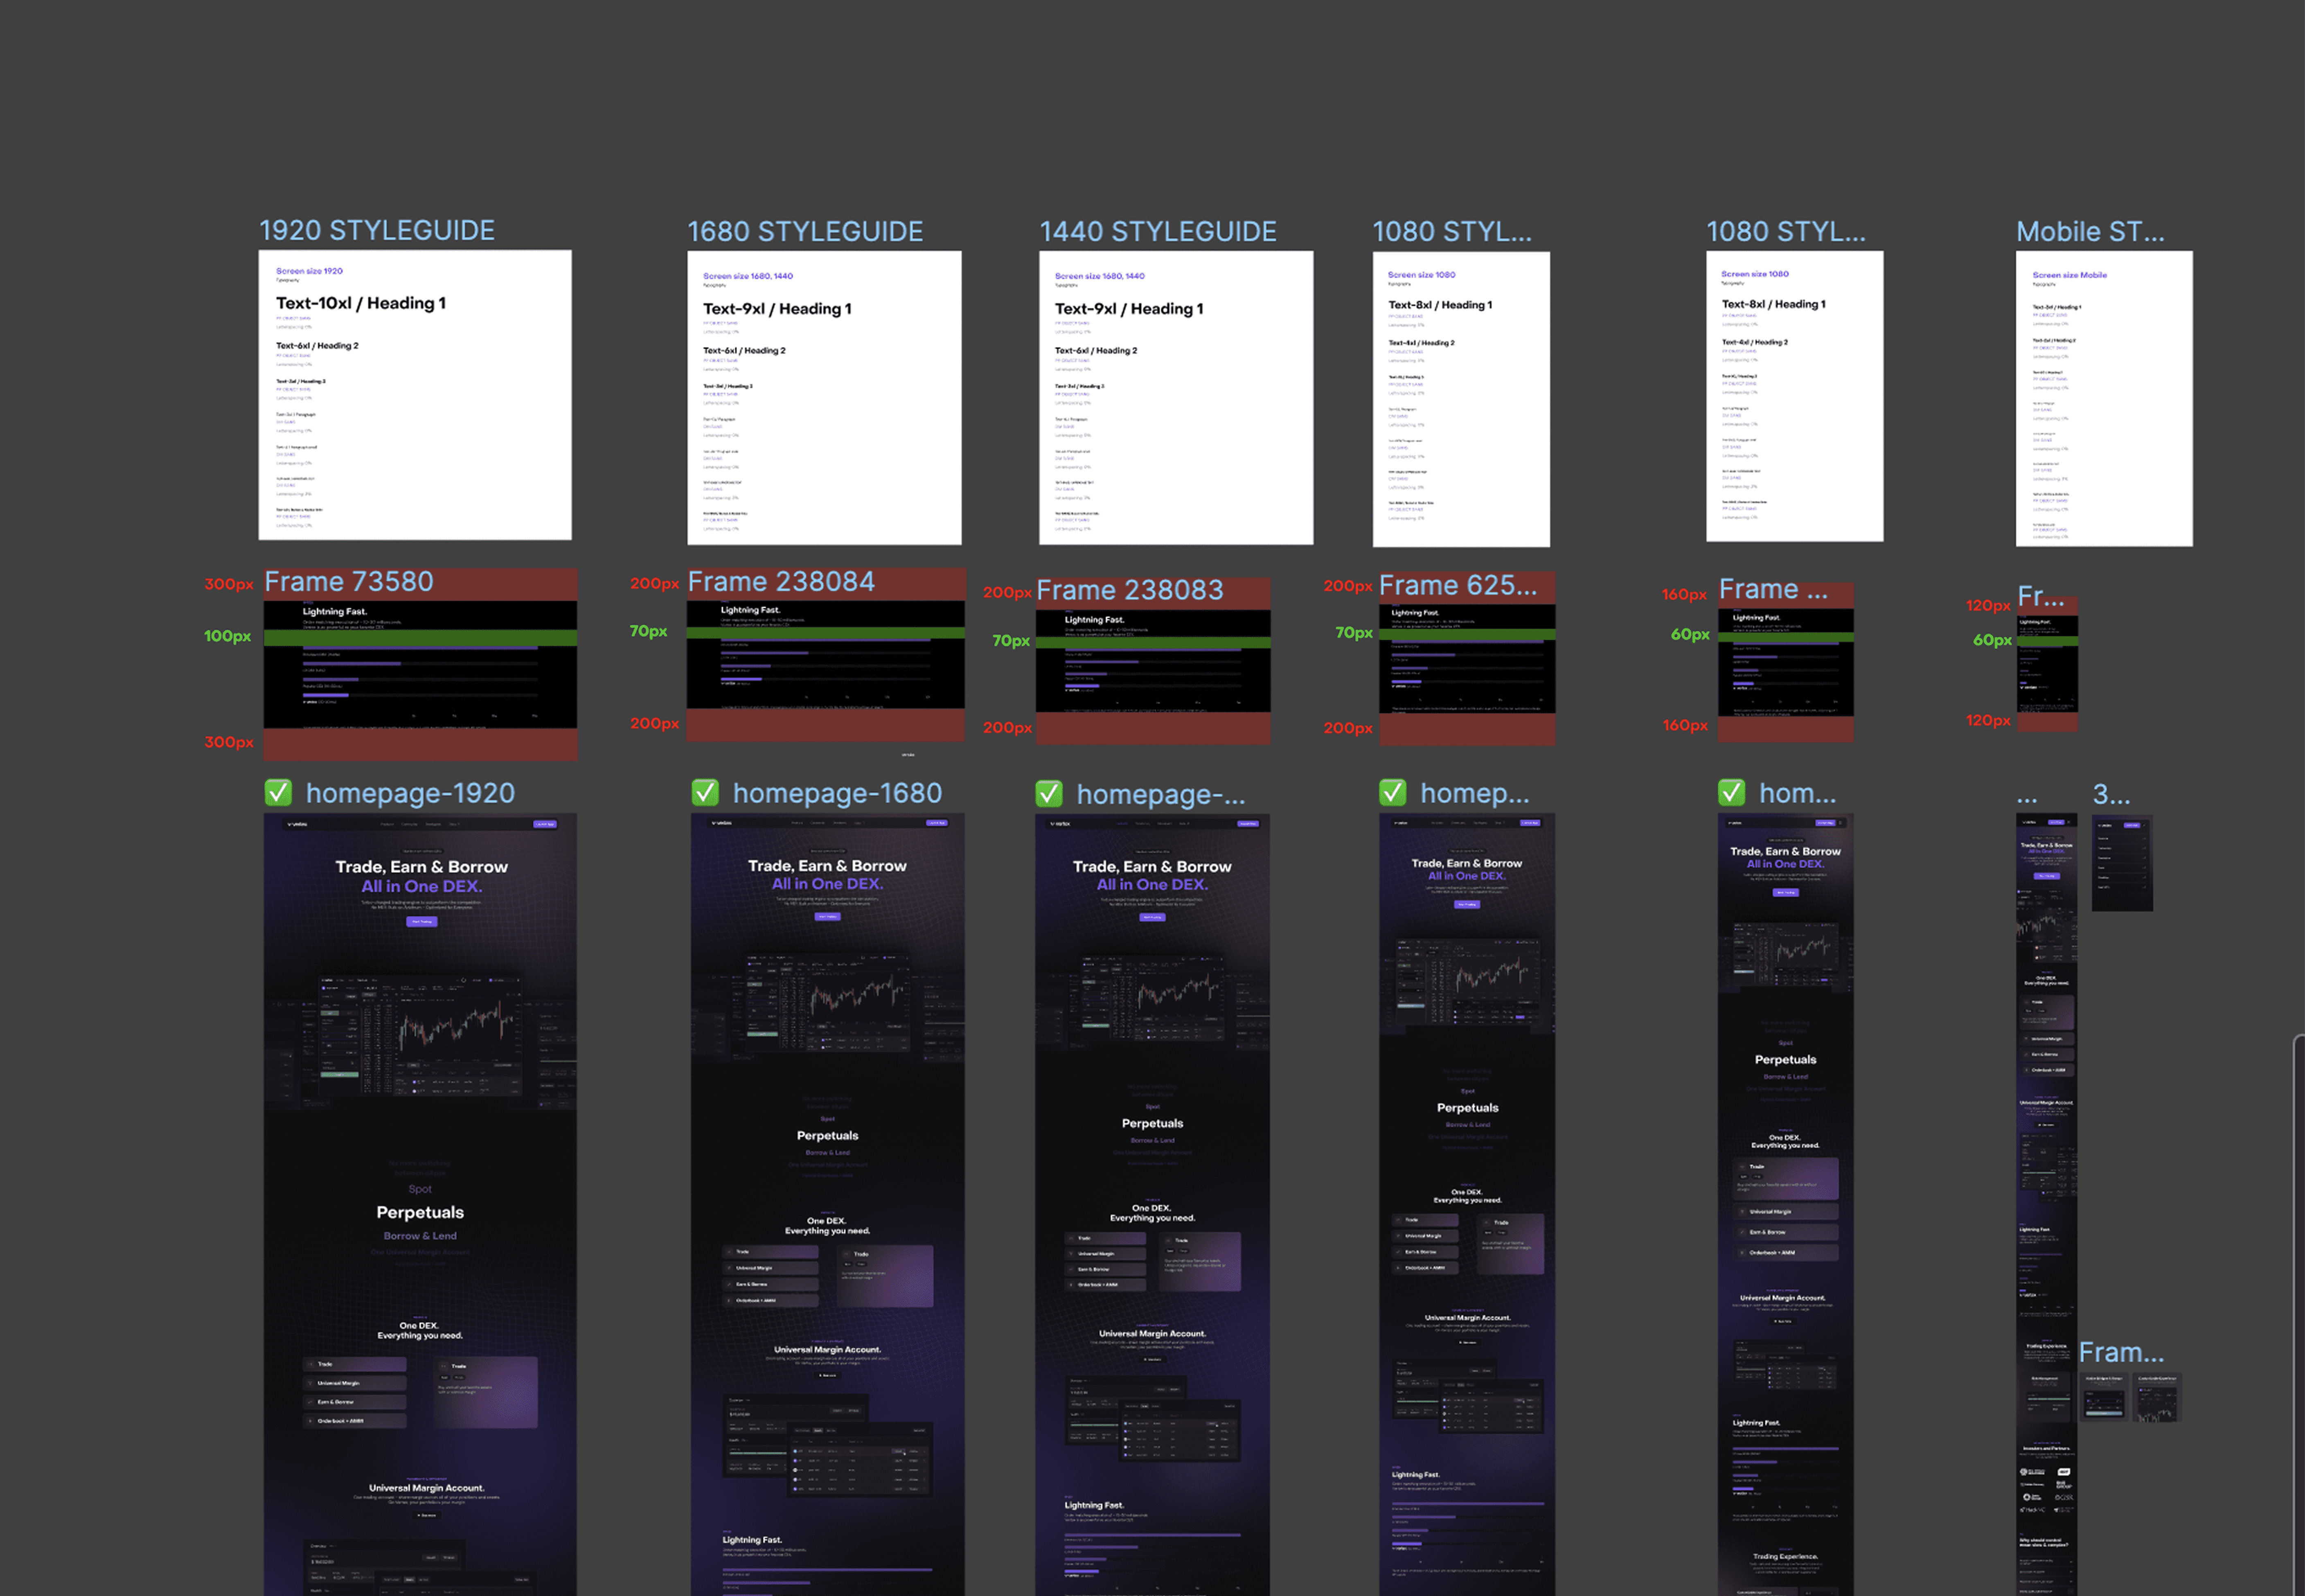The width and height of the screenshot is (2305, 1596).
Task: Click the Fram... label near bottom right
Action: [2120, 1353]
